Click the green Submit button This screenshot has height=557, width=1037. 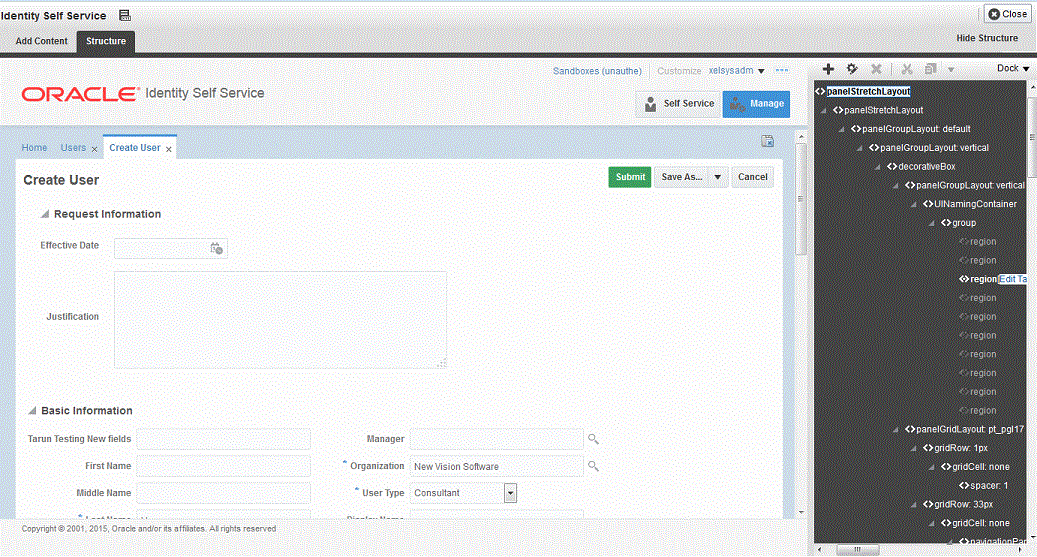630,177
